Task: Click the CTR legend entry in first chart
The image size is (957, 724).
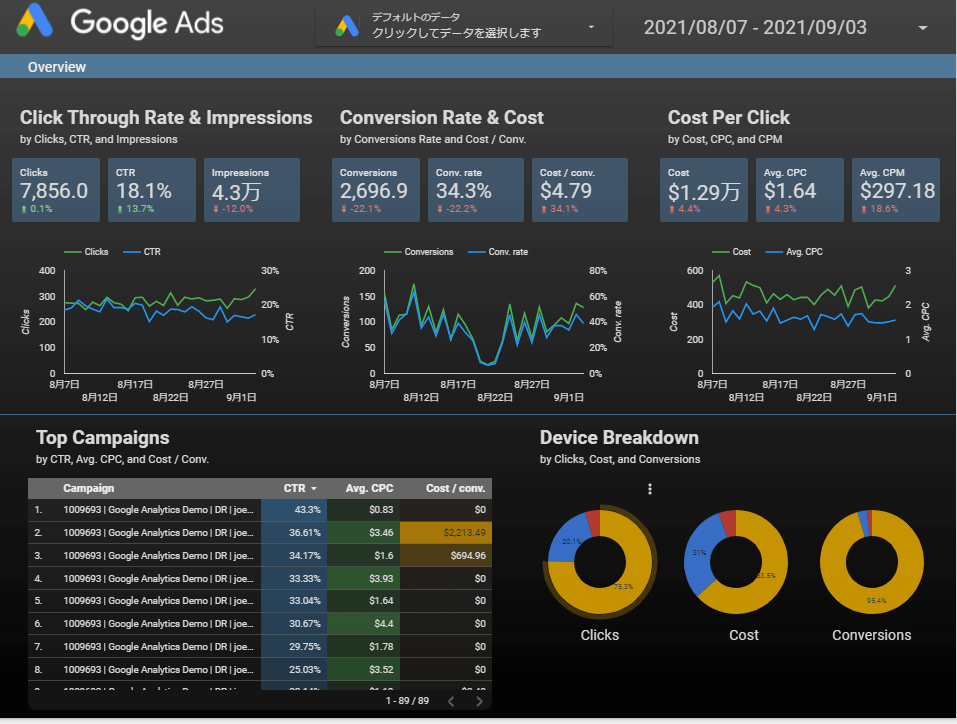Action: 142,252
